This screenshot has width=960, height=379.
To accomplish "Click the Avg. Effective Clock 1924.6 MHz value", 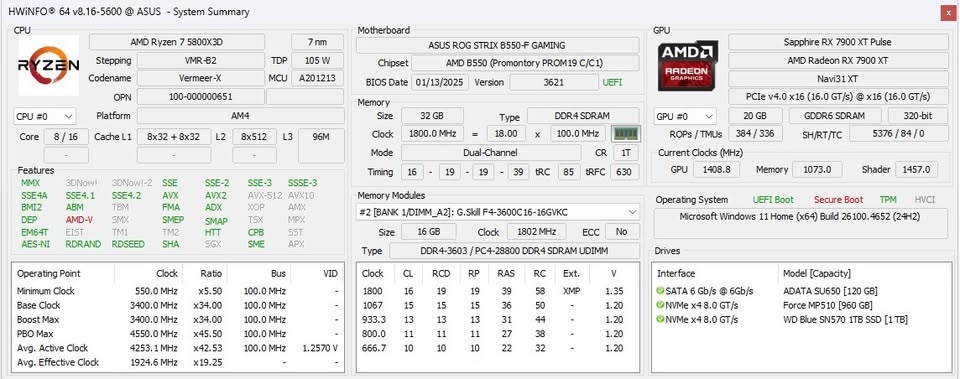I will pos(154,362).
